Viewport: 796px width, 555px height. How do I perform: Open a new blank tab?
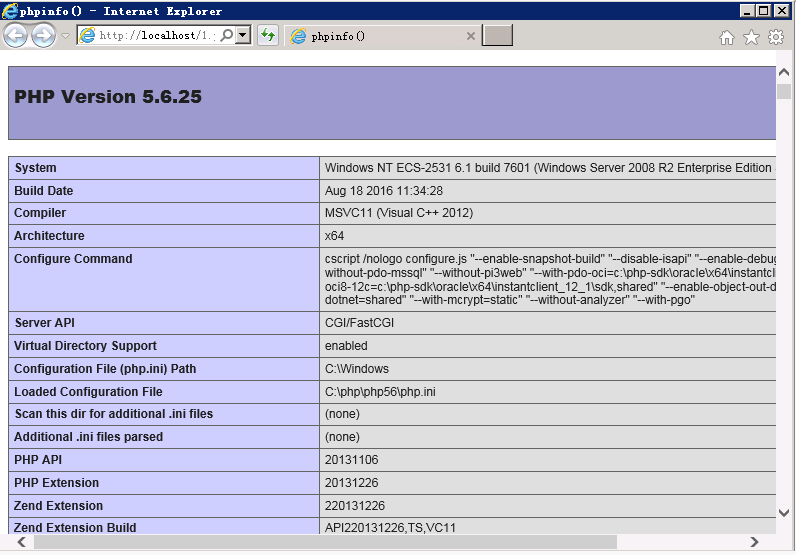click(497, 36)
